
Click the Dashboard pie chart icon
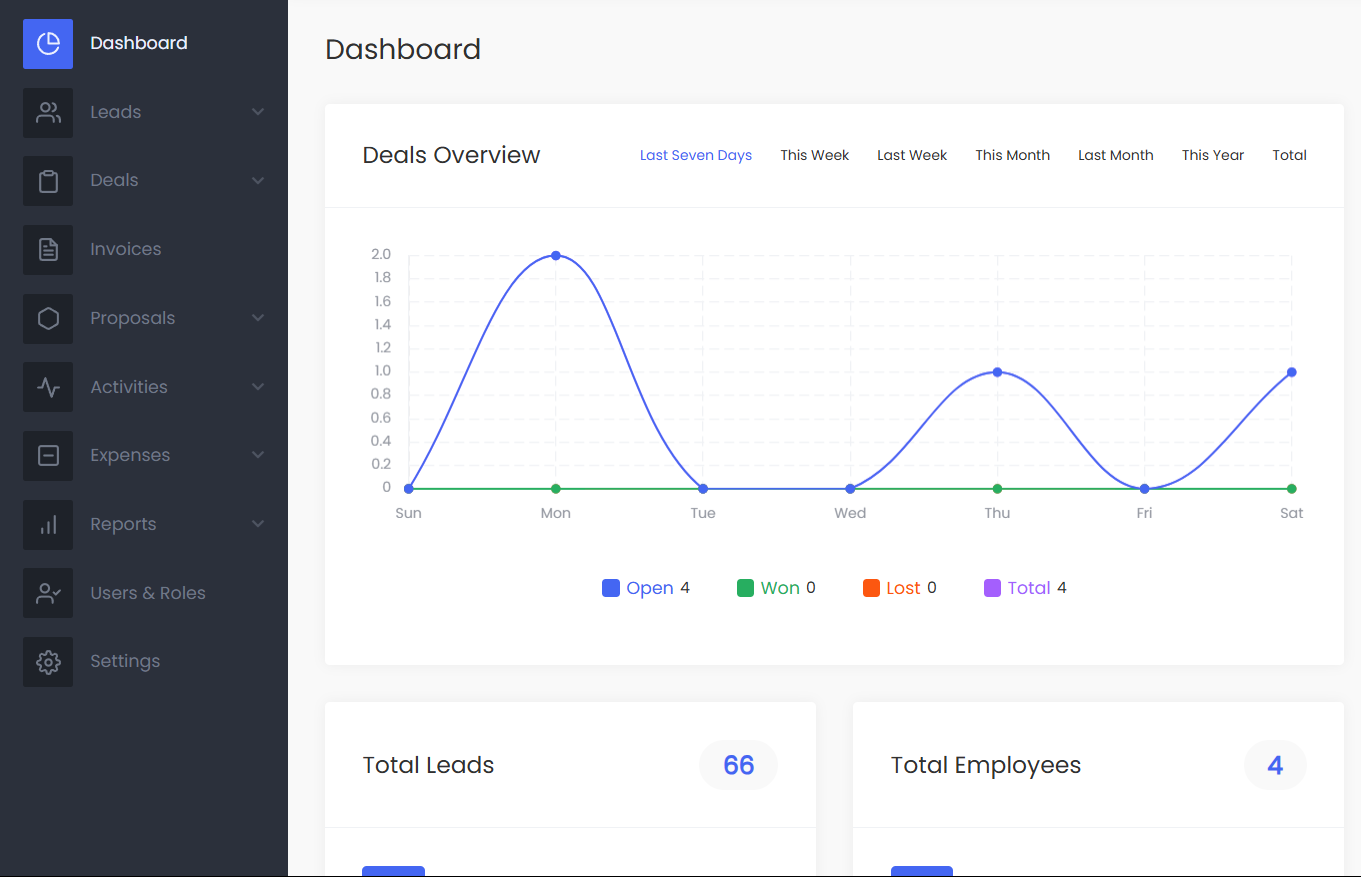click(x=48, y=44)
